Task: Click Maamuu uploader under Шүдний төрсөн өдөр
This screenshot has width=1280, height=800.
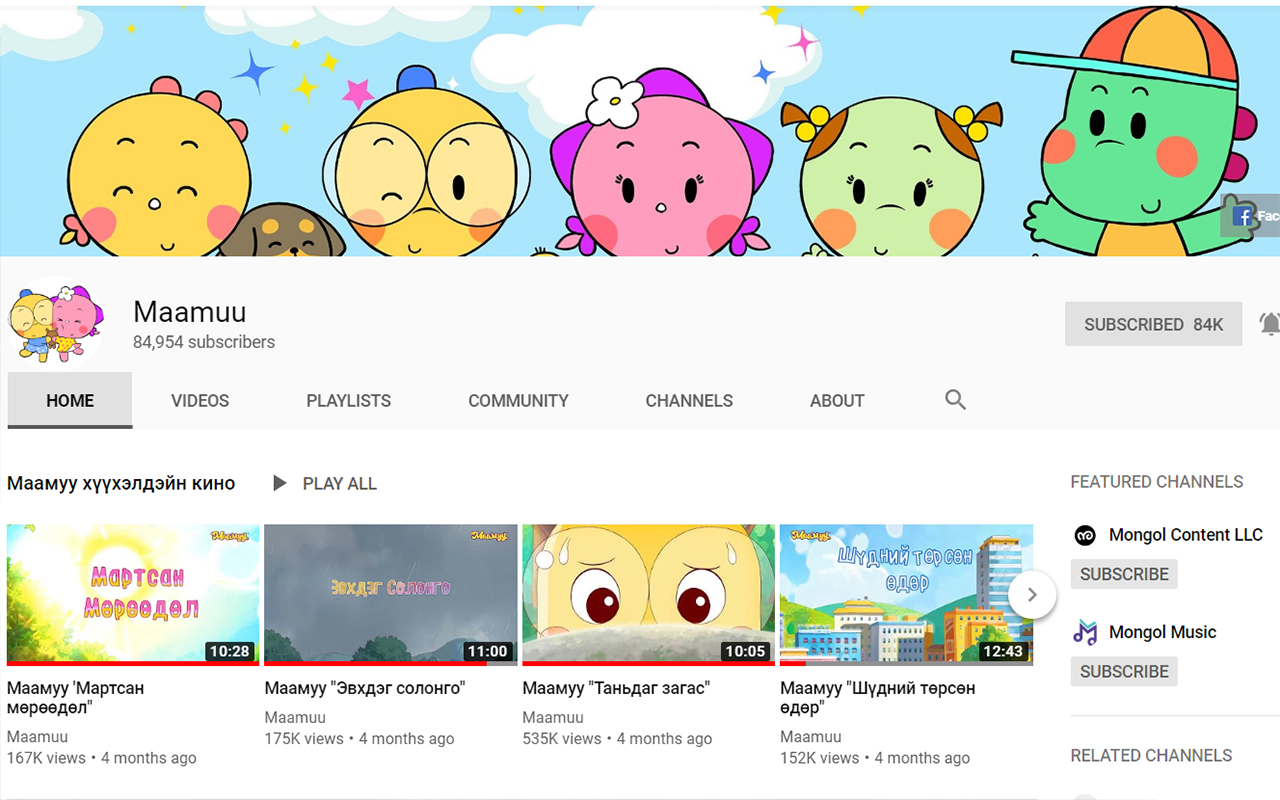Action: click(811, 737)
